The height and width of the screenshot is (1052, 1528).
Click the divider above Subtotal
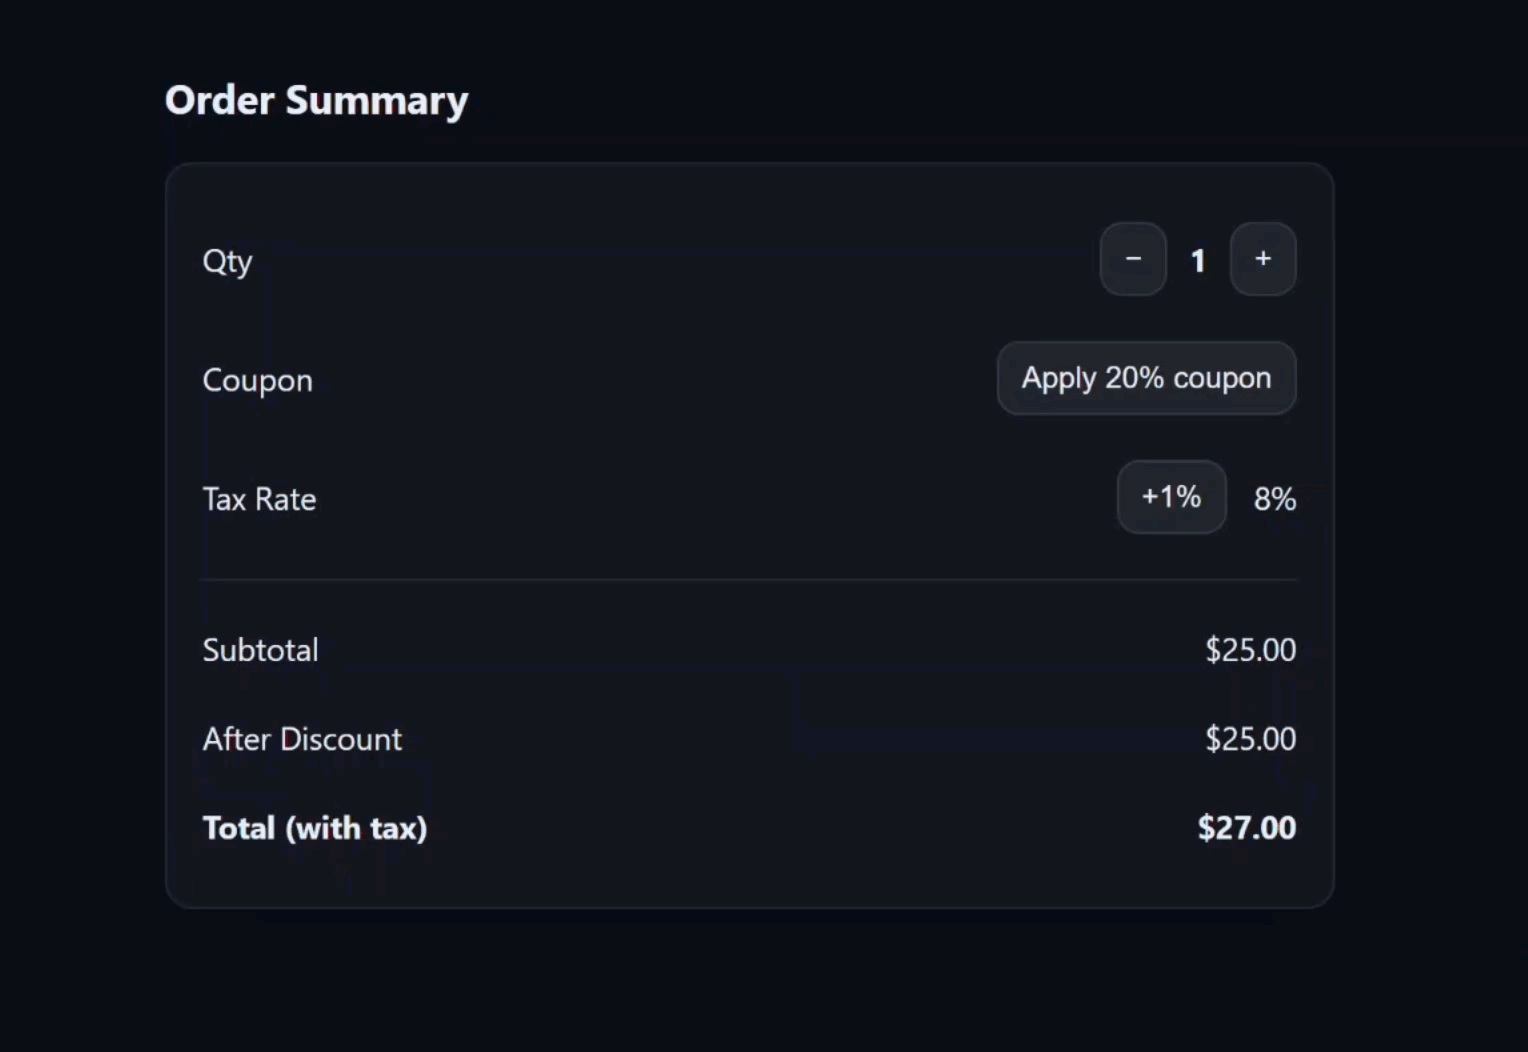coord(749,578)
